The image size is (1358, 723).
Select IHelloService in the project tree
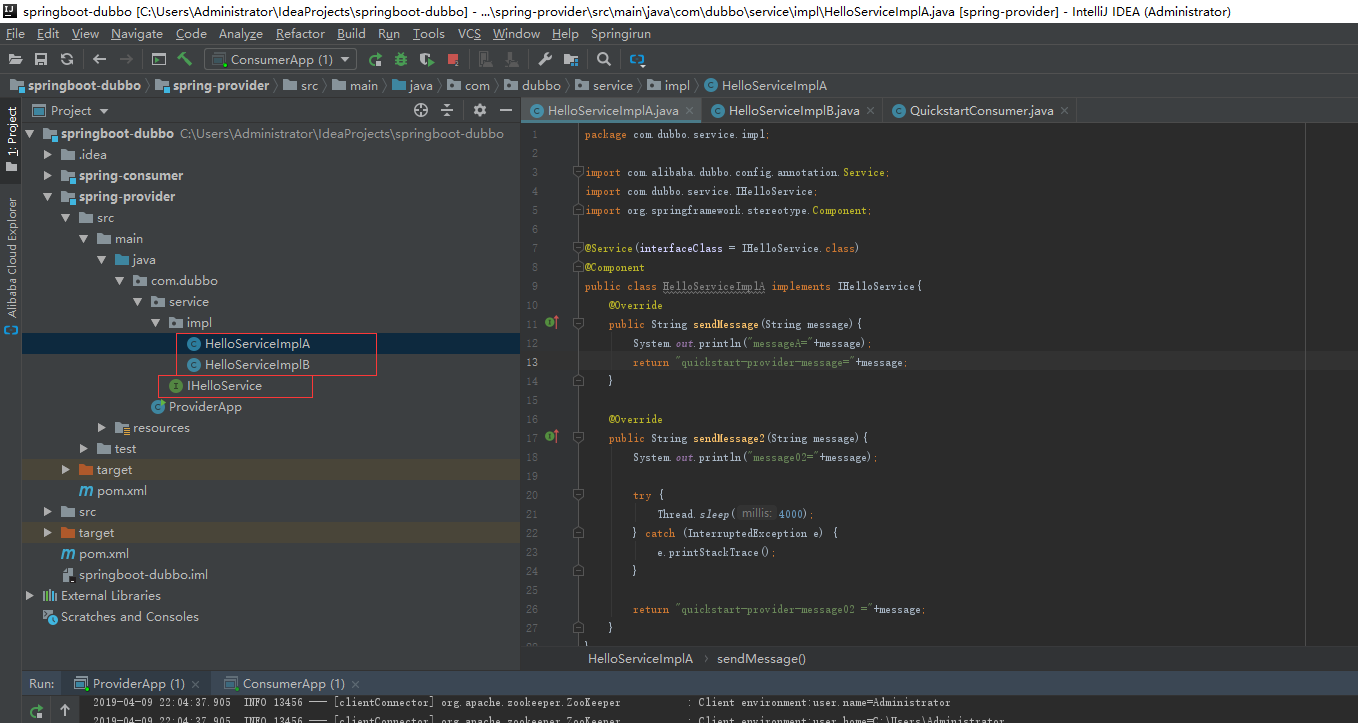[224, 386]
